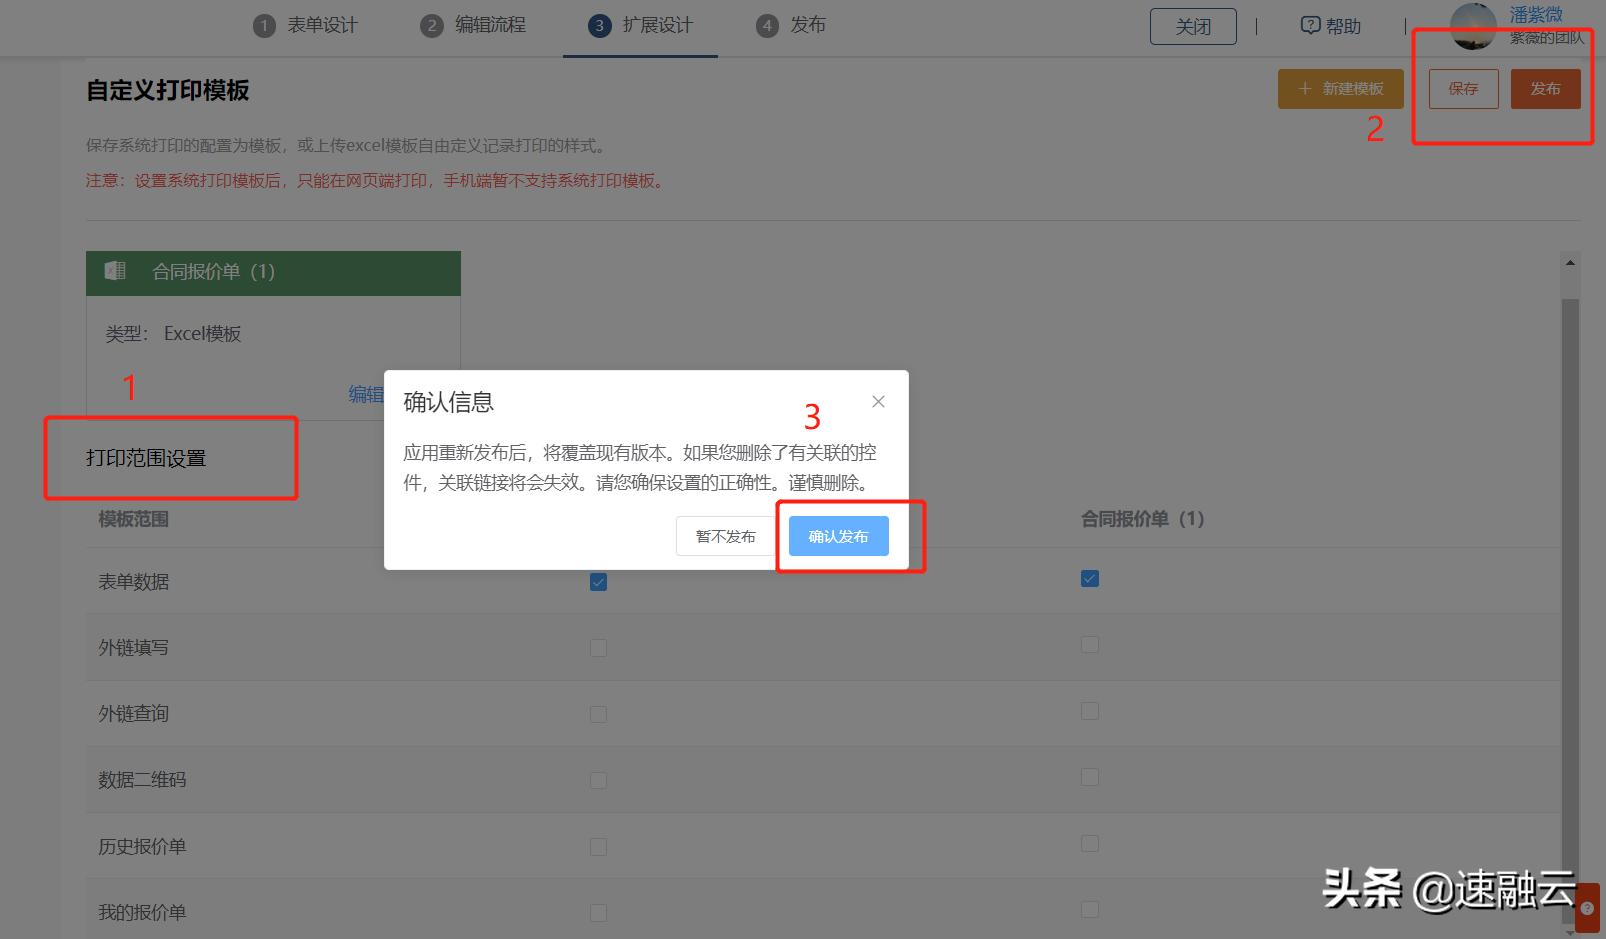The width and height of the screenshot is (1606, 939).
Task: Click the book icon on the 合同报价单 card header
Action: click(114, 271)
